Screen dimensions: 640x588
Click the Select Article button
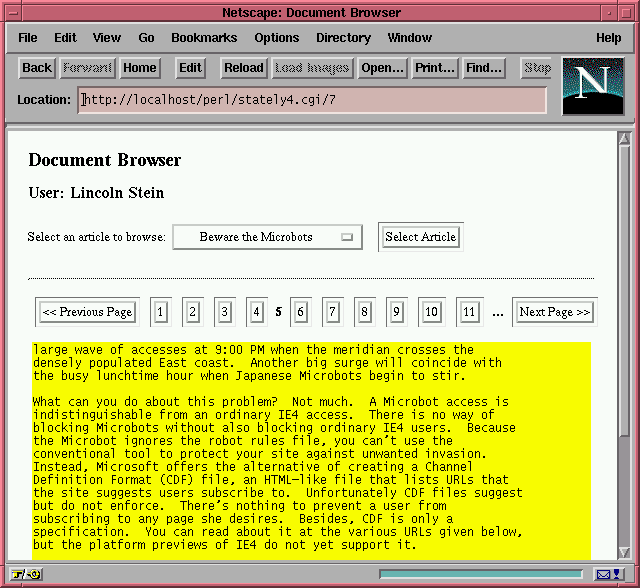point(420,237)
